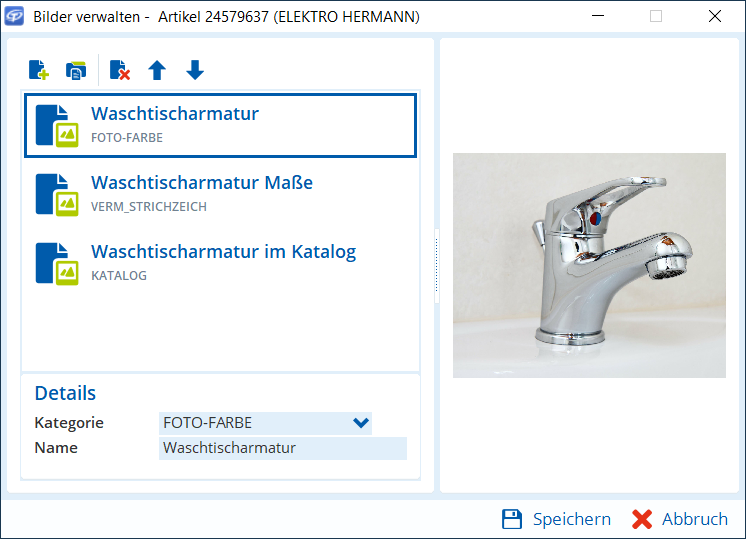Click Abbruch to cancel
The height and width of the screenshot is (539, 746).
pos(680,519)
